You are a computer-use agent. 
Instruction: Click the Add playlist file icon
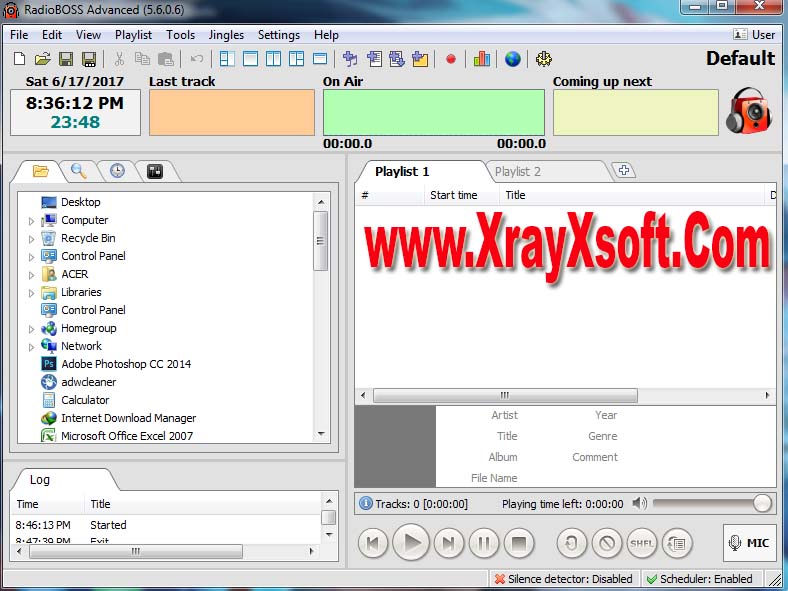click(x=374, y=59)
